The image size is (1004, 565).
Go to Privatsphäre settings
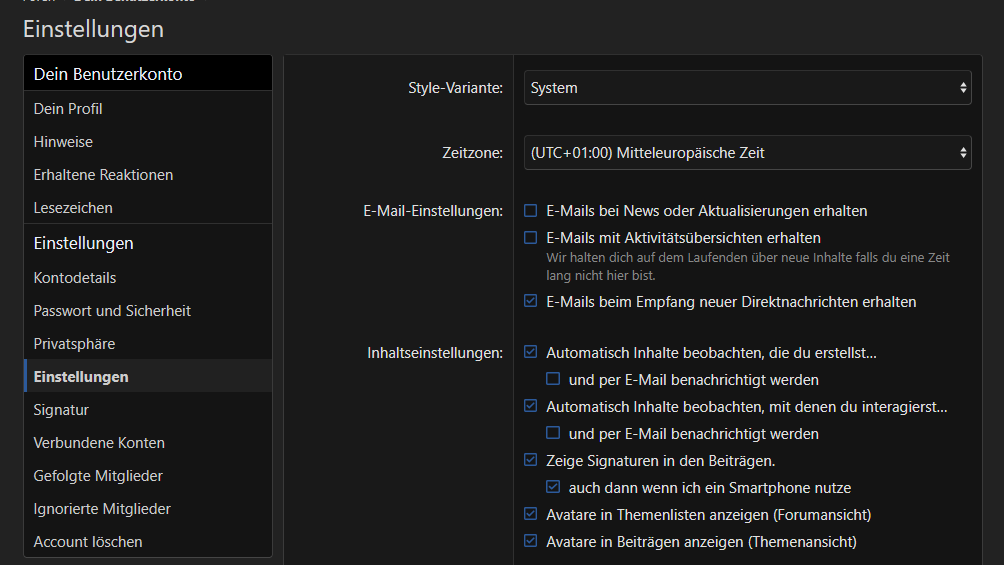[x=74, y=344]
